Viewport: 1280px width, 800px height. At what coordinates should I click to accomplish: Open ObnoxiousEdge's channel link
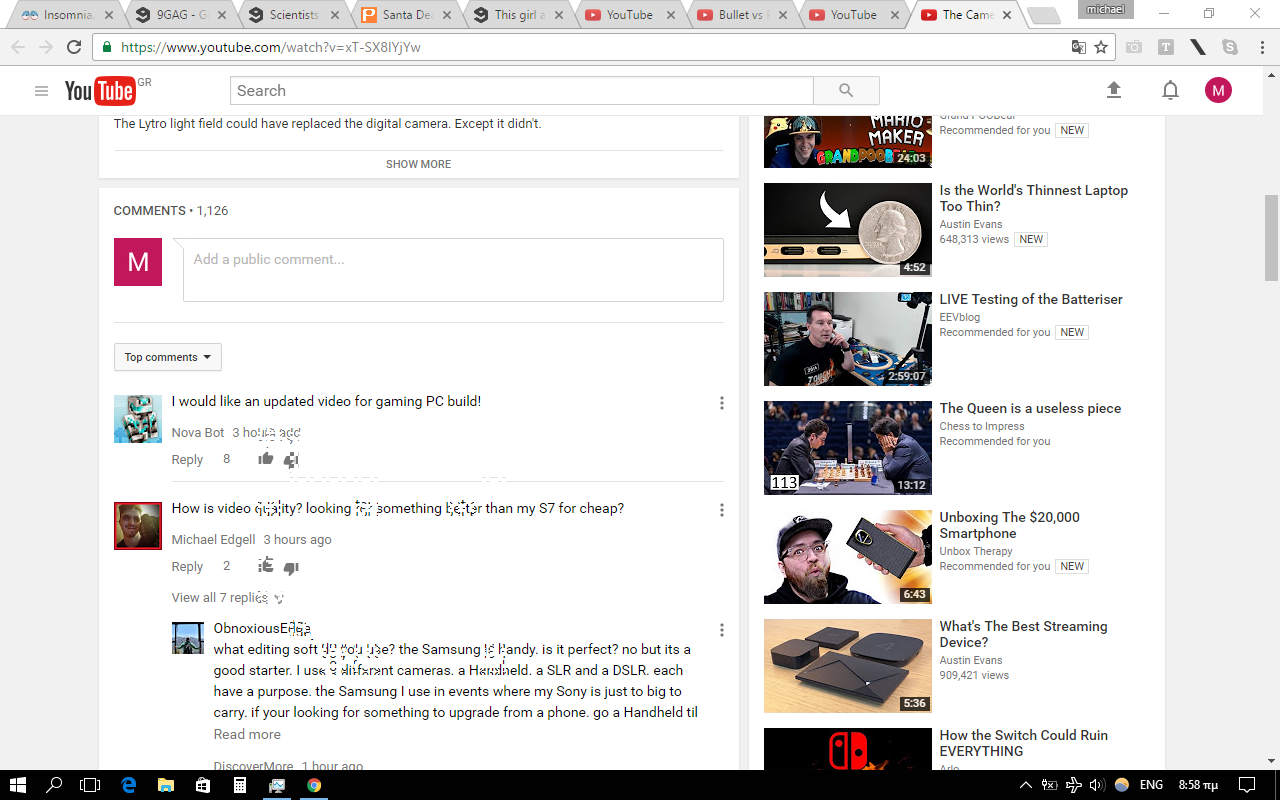(262, 628)
